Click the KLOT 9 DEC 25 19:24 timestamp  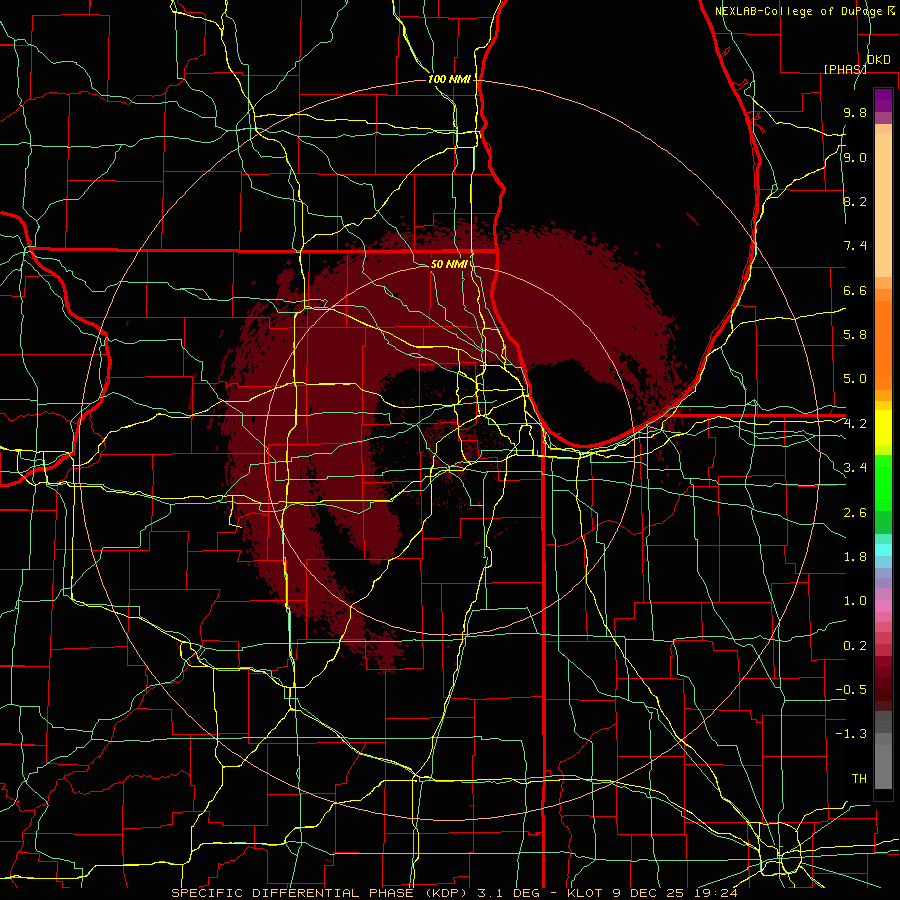point(651,893)
